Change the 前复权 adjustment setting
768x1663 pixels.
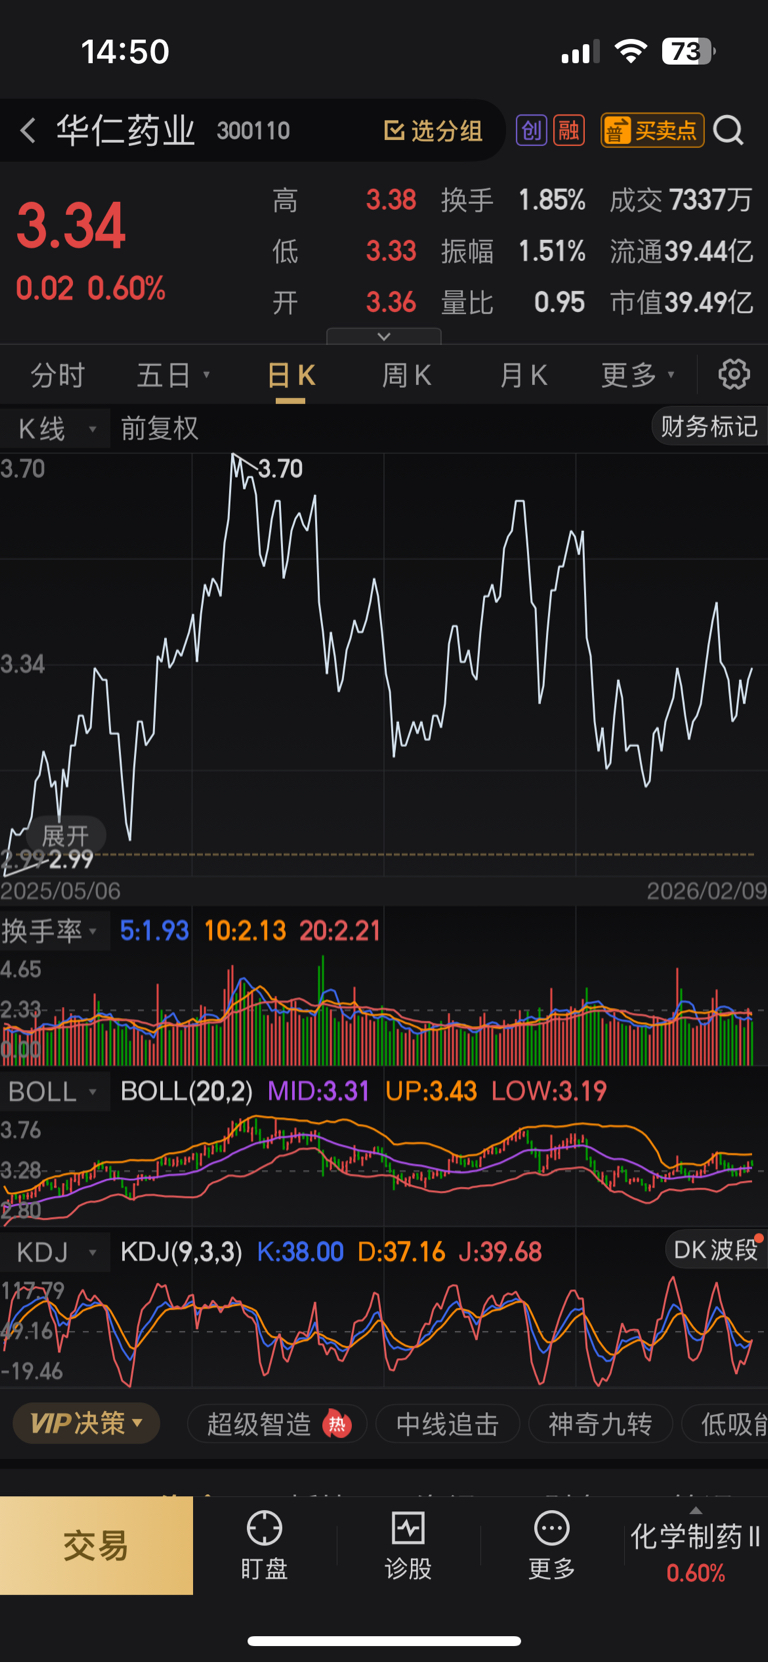click(x=160, y=429)
